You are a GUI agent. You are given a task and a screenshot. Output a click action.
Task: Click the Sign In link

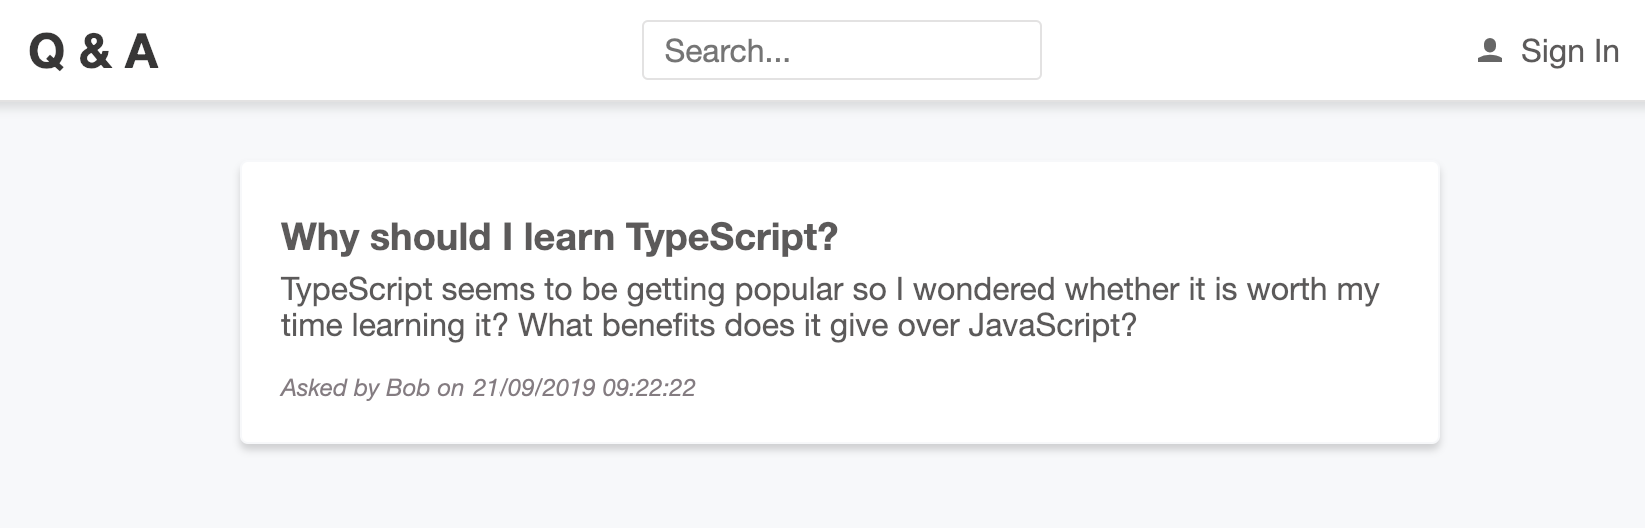click(1568, 51)
